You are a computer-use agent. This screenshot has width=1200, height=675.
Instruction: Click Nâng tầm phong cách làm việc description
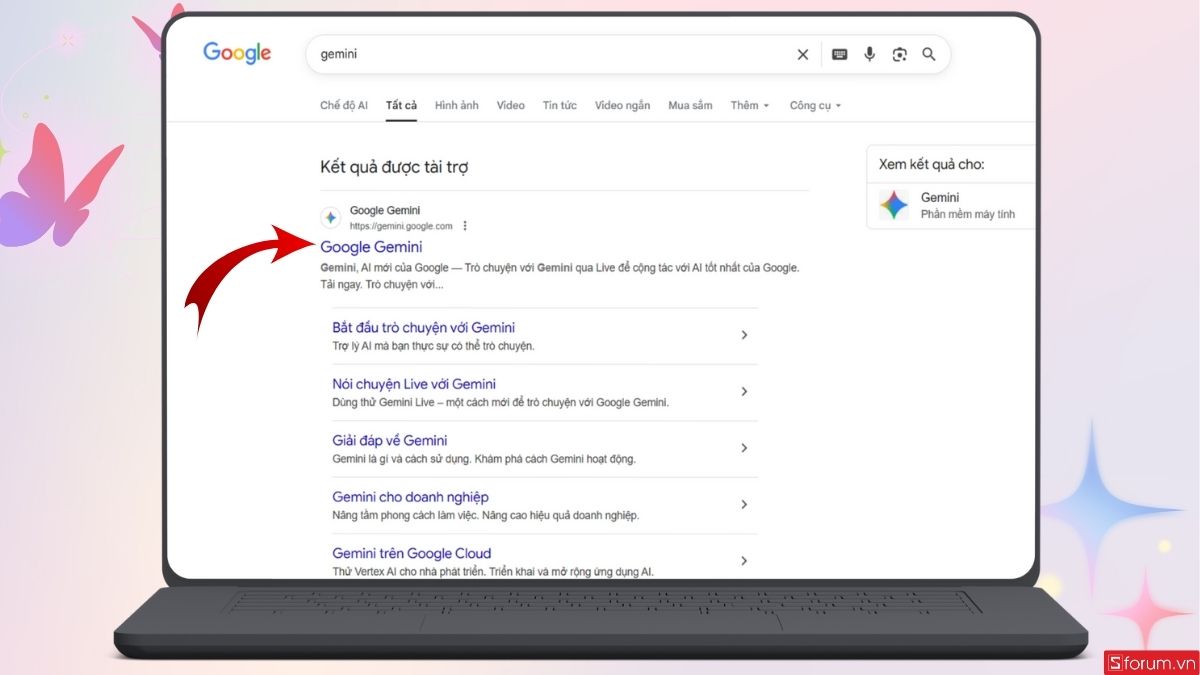coord(485,516)
